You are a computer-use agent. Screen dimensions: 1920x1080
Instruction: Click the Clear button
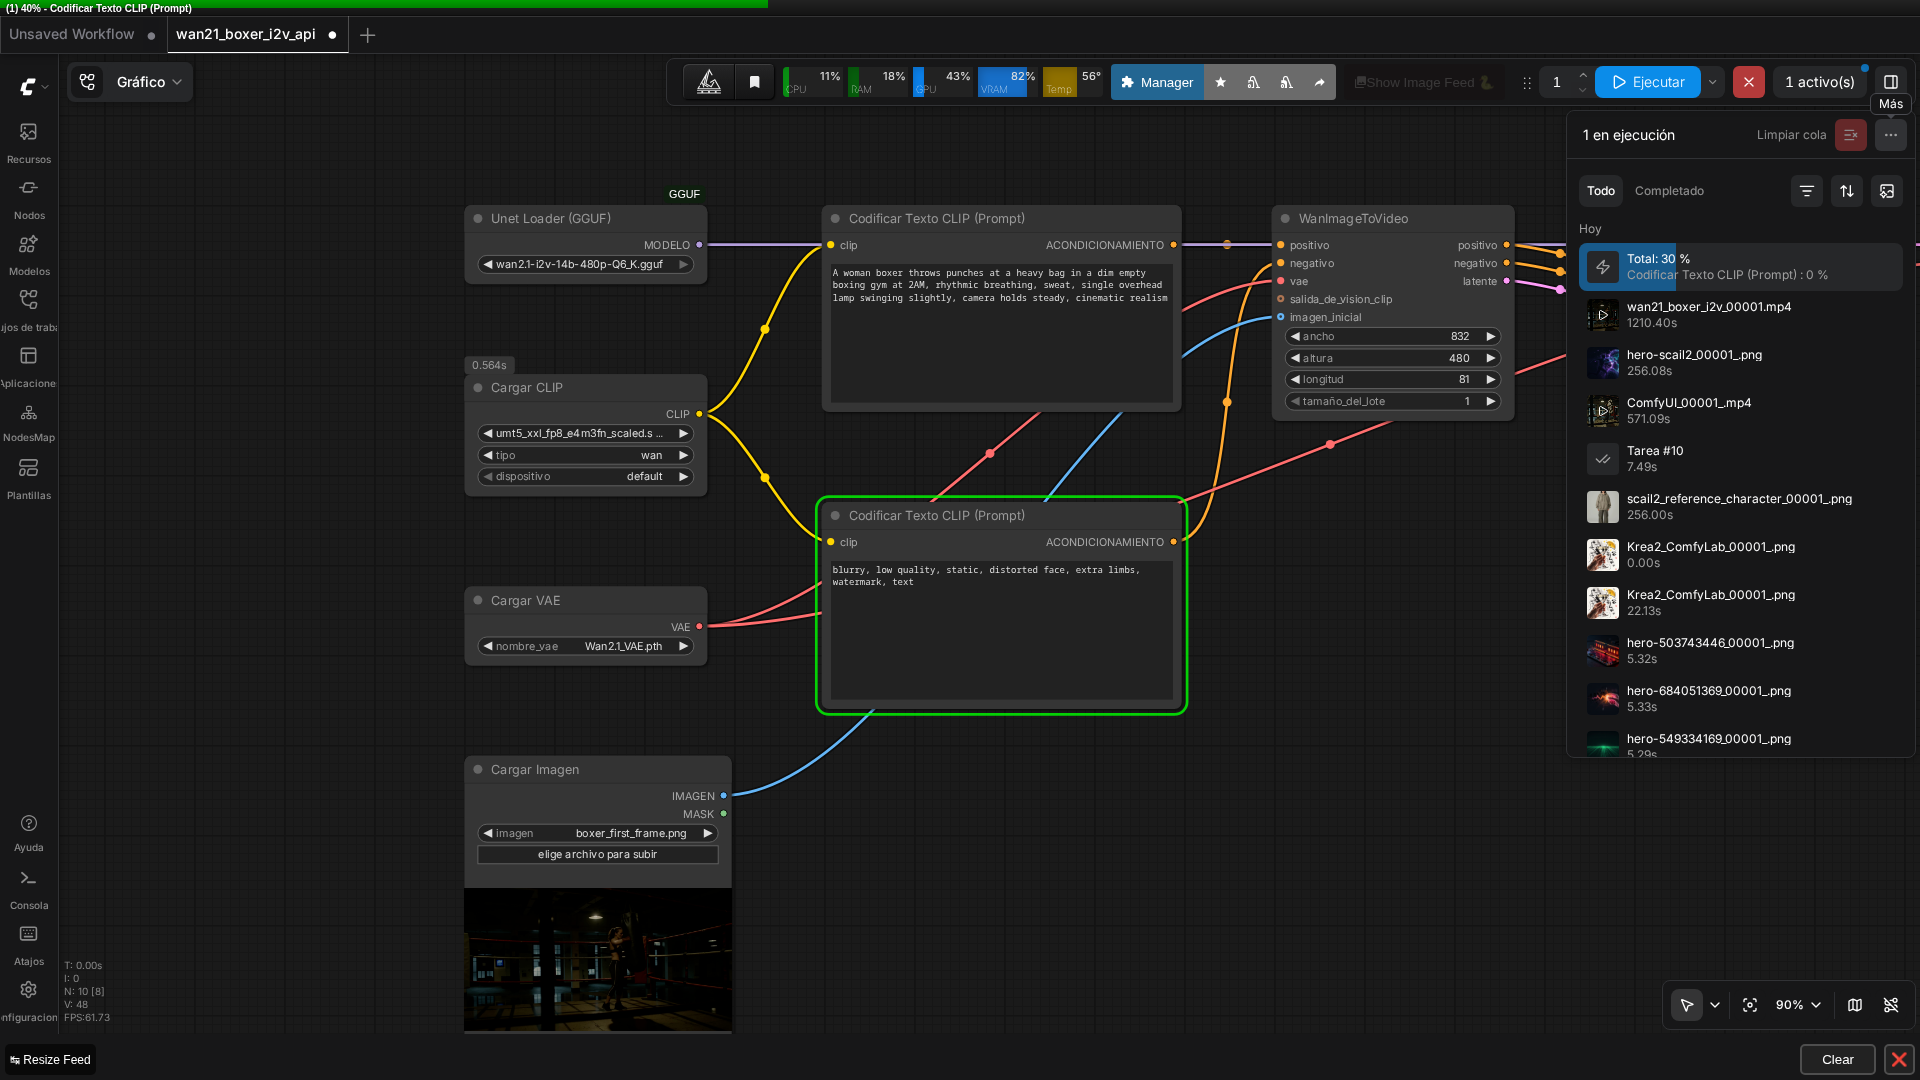1837,1060
